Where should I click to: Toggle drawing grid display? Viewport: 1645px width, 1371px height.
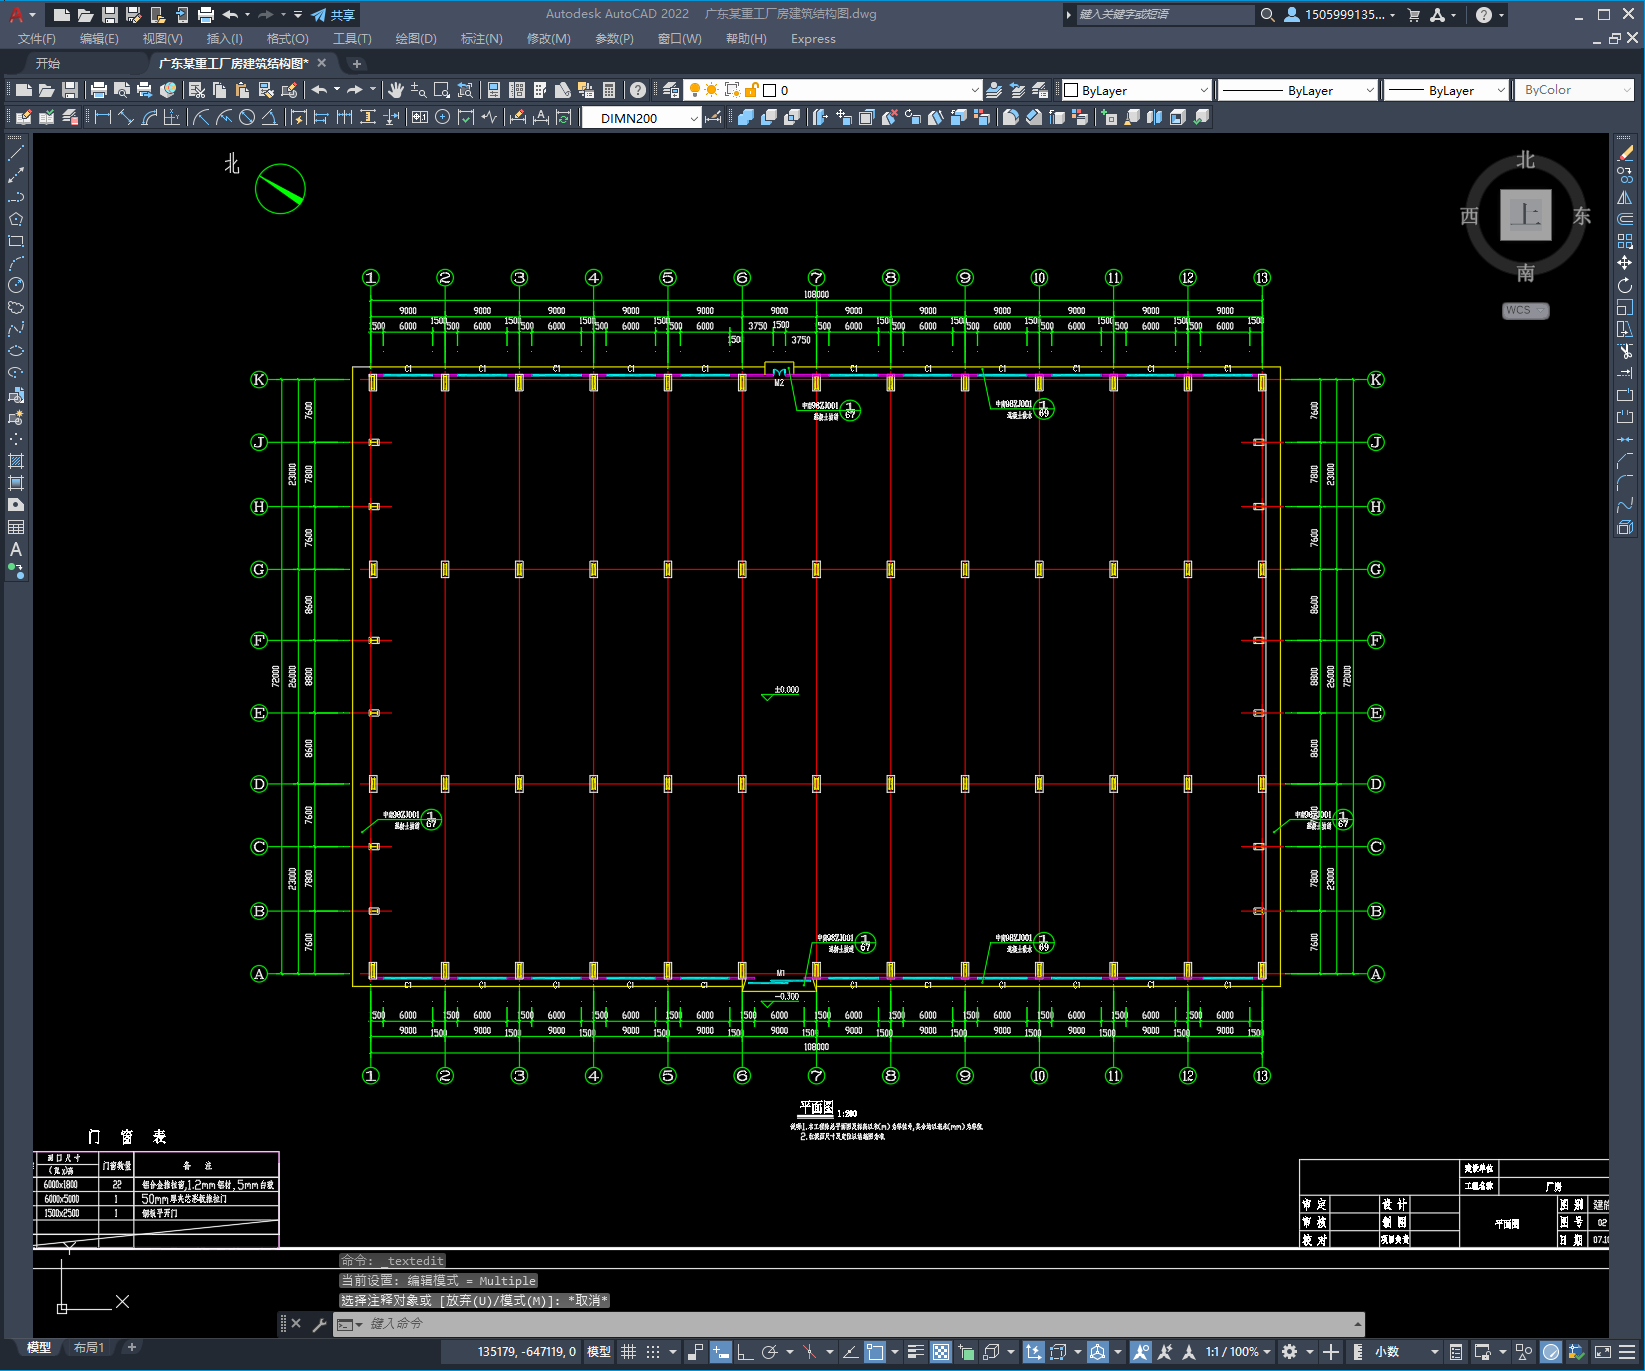[628, 1352]
